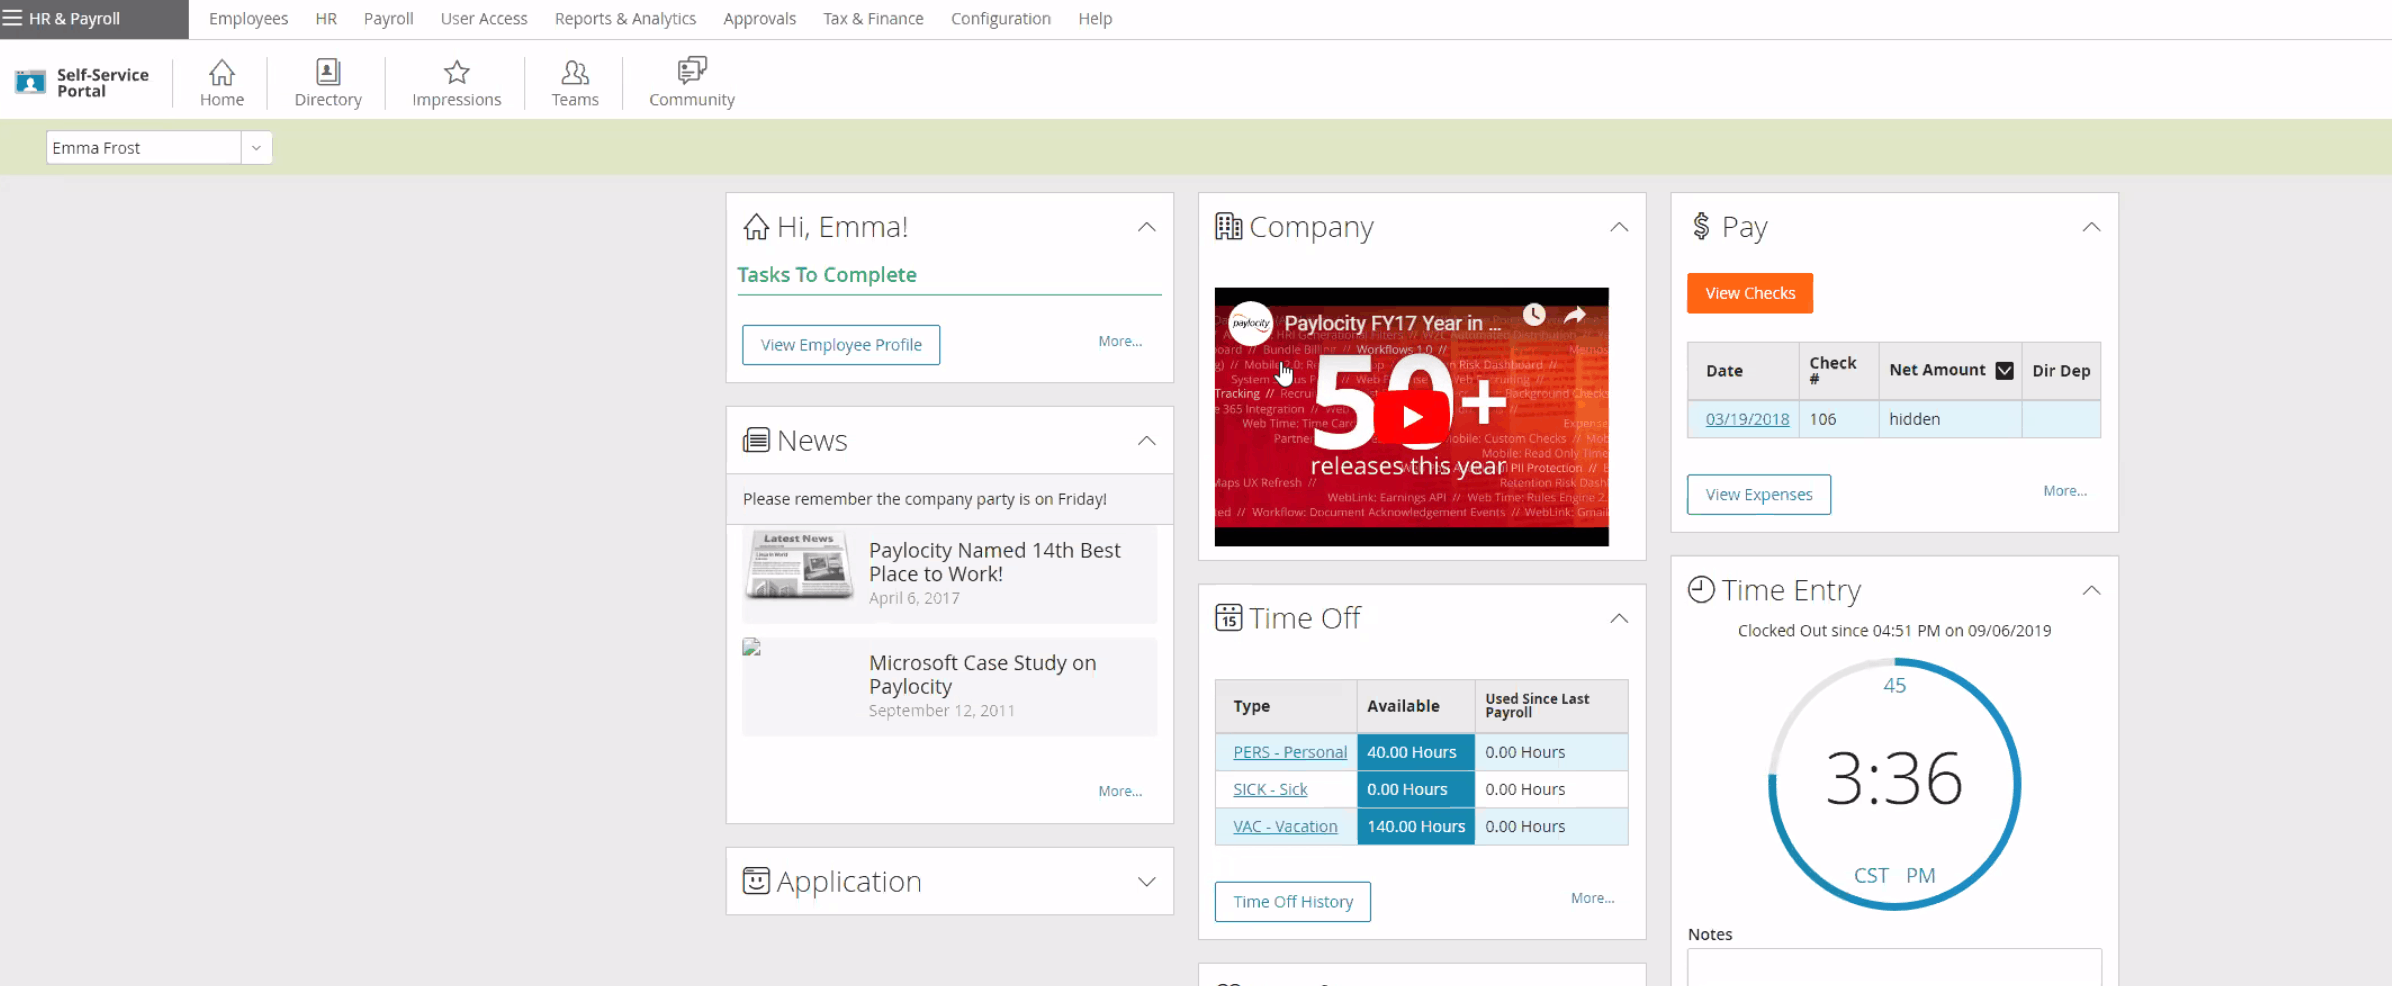Collapse the Hi, Emma! panel
The height and width of the screenshot is (986, 2392).
[x=1146, y=227]
